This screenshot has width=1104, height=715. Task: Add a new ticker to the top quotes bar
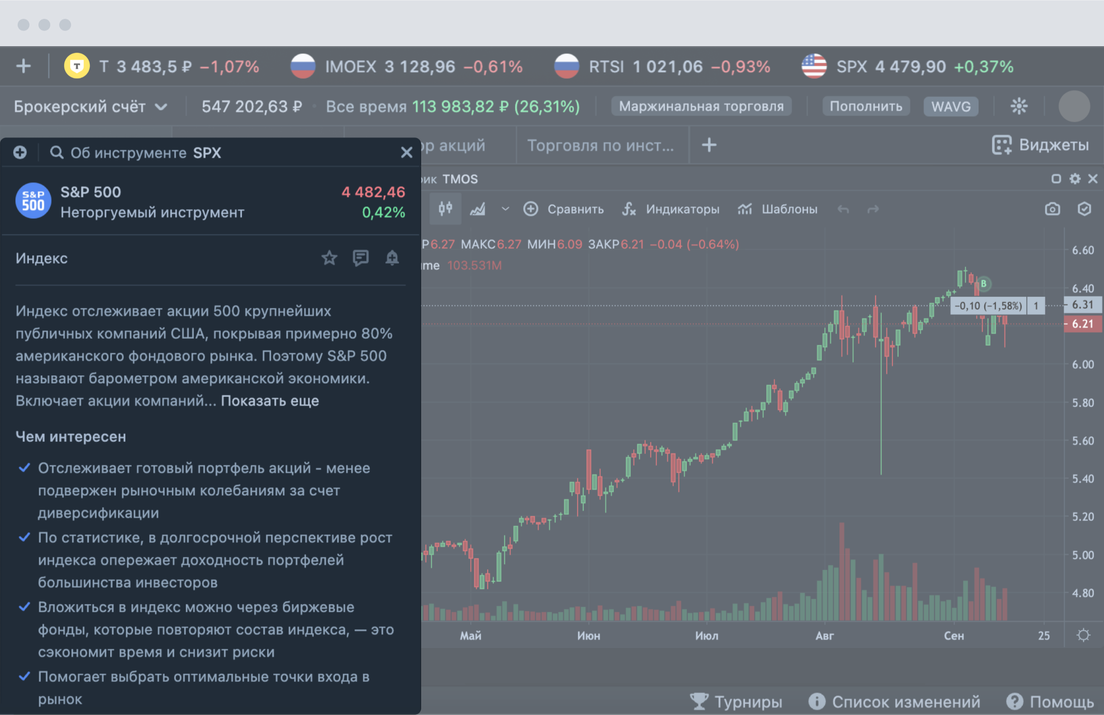(x=23, y=66)
